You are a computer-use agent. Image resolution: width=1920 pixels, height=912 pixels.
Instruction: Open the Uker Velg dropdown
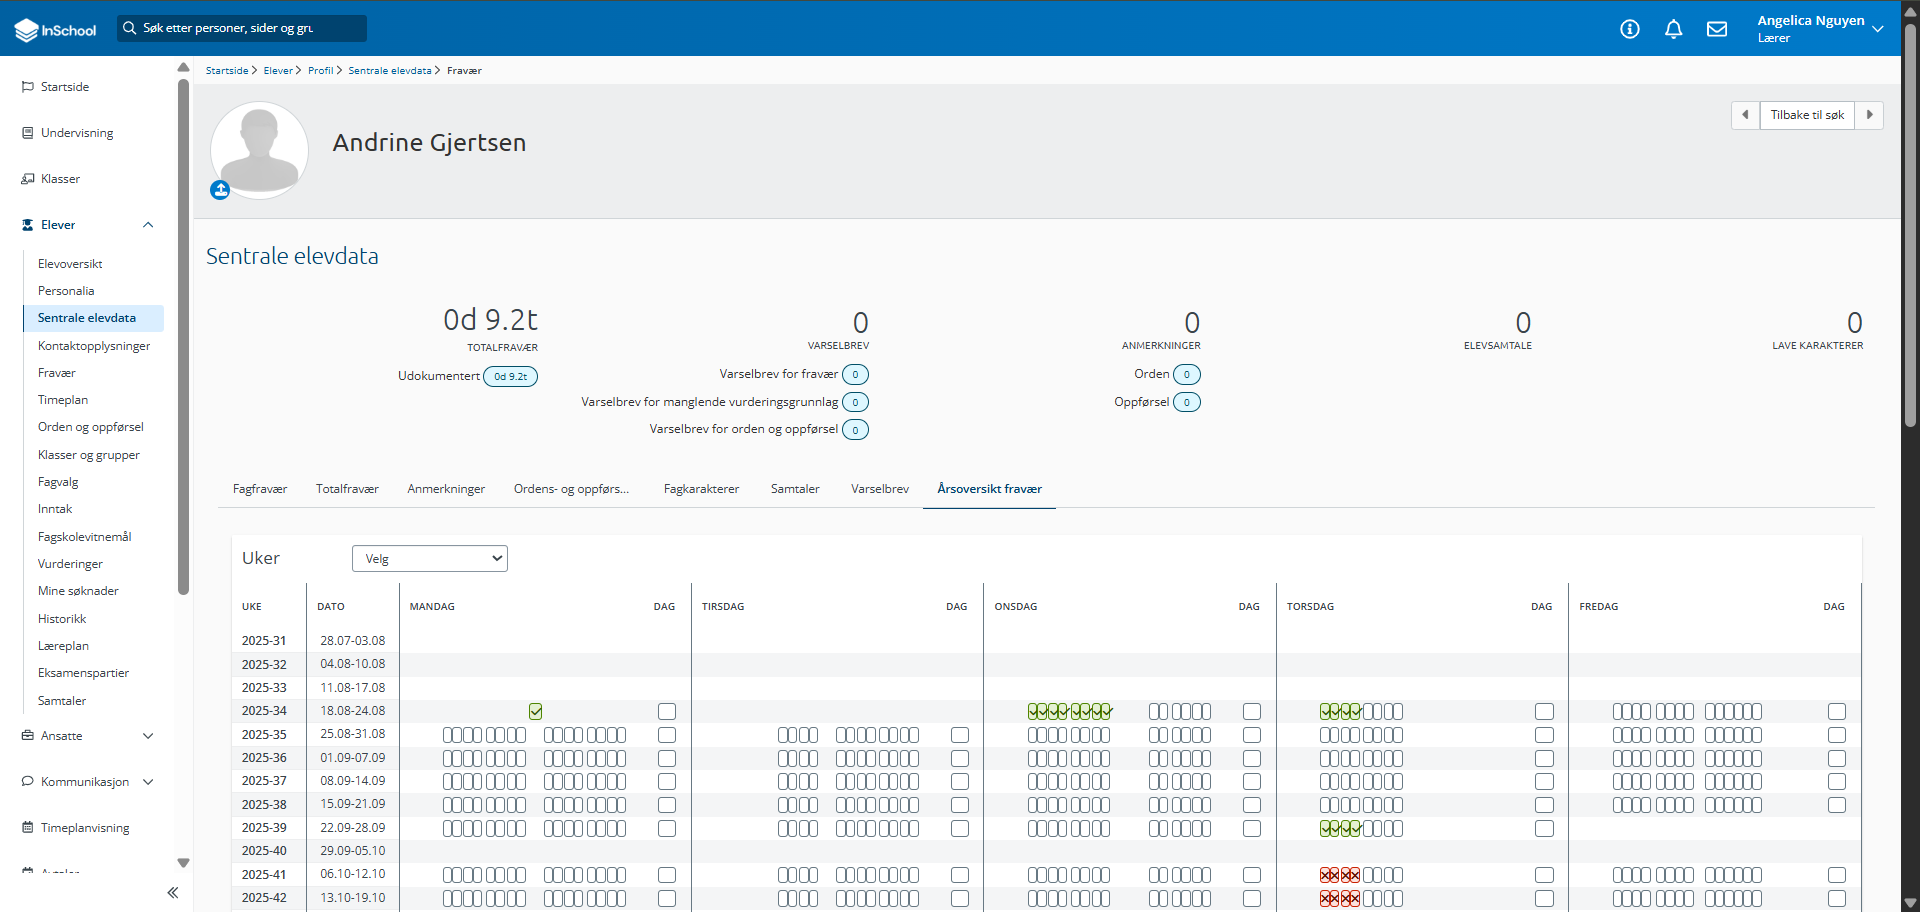coord(430,558)
